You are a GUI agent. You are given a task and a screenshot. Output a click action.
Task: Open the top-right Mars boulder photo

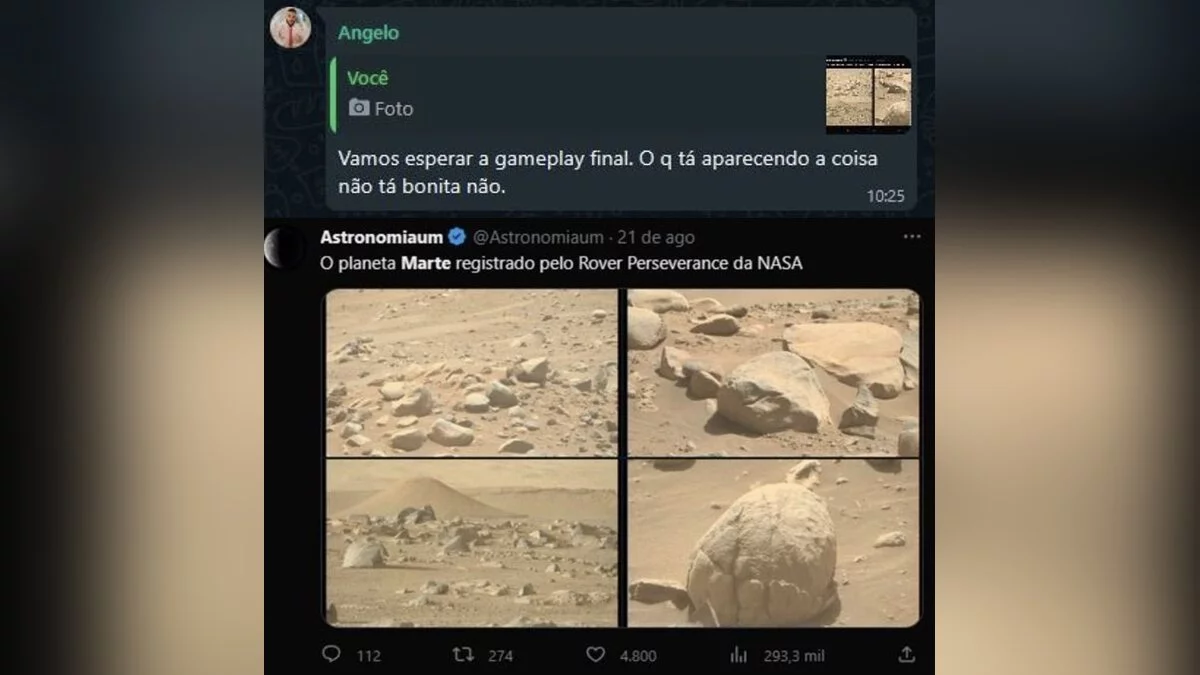[x=772, y=372]
